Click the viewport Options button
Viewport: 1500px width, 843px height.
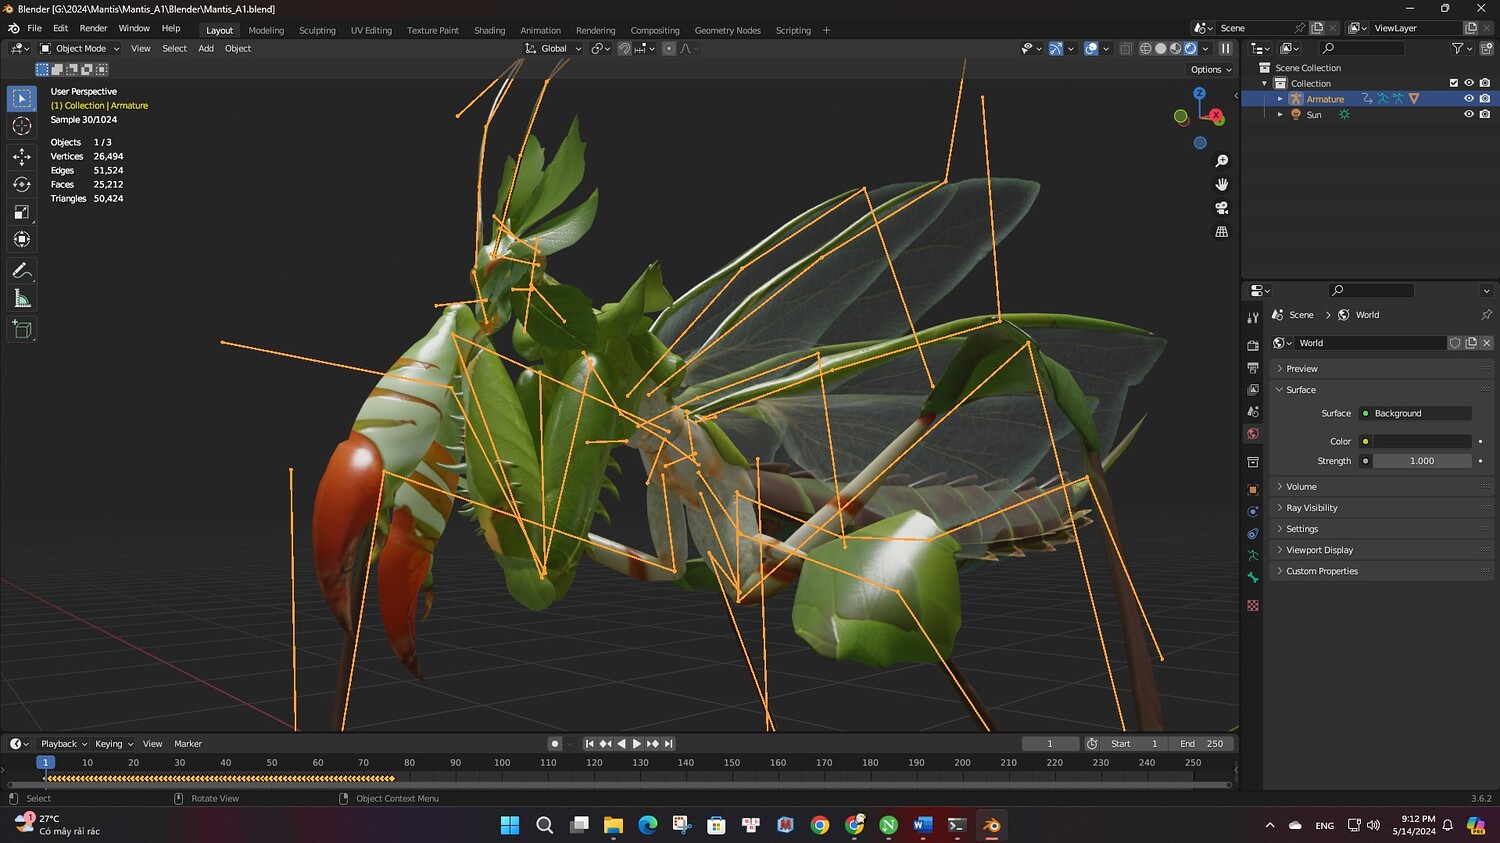coord(1210,70)
